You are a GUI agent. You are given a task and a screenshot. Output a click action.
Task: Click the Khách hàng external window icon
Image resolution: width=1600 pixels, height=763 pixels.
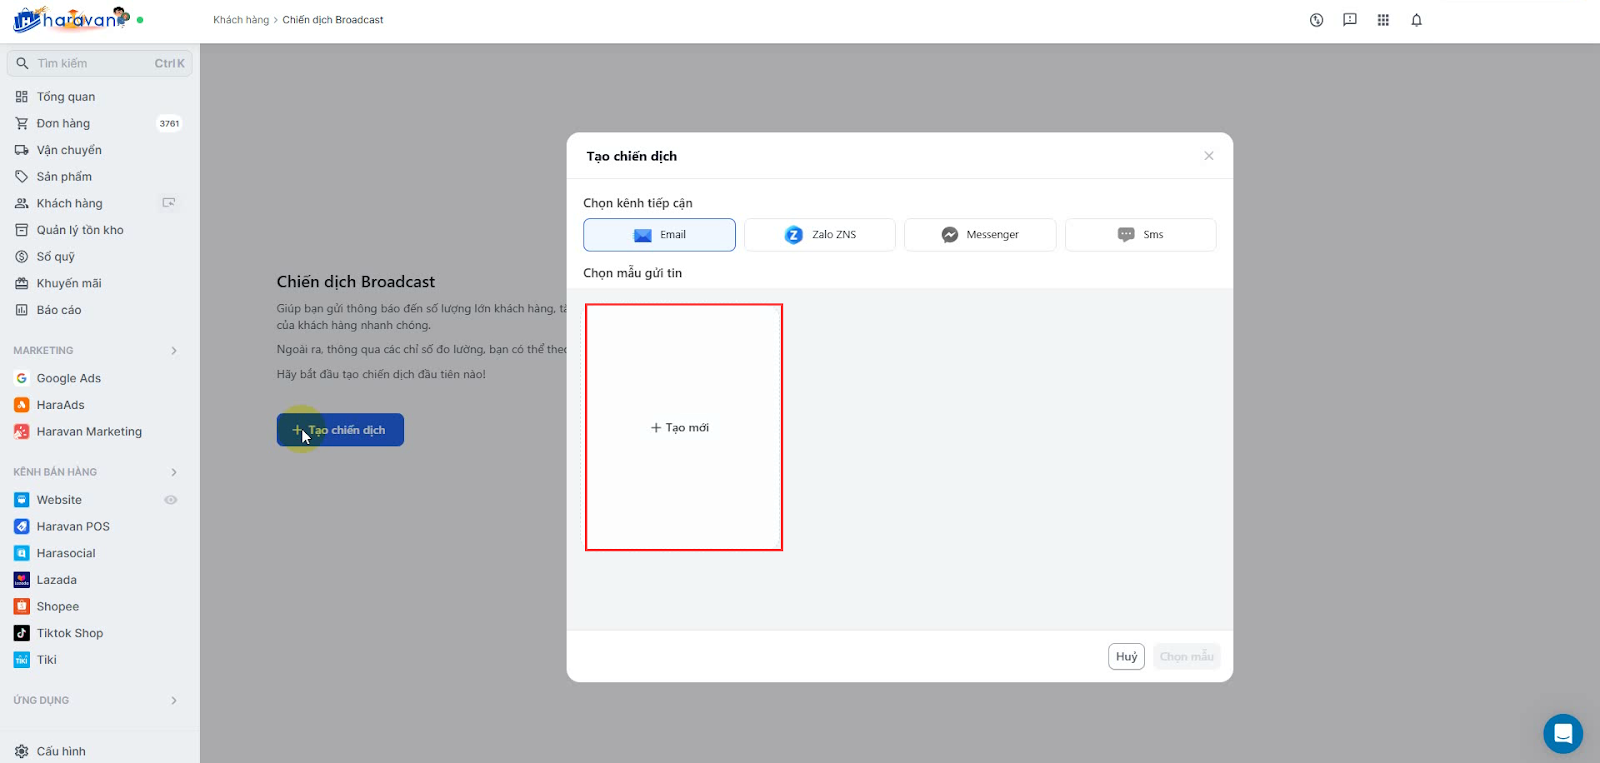169,203
